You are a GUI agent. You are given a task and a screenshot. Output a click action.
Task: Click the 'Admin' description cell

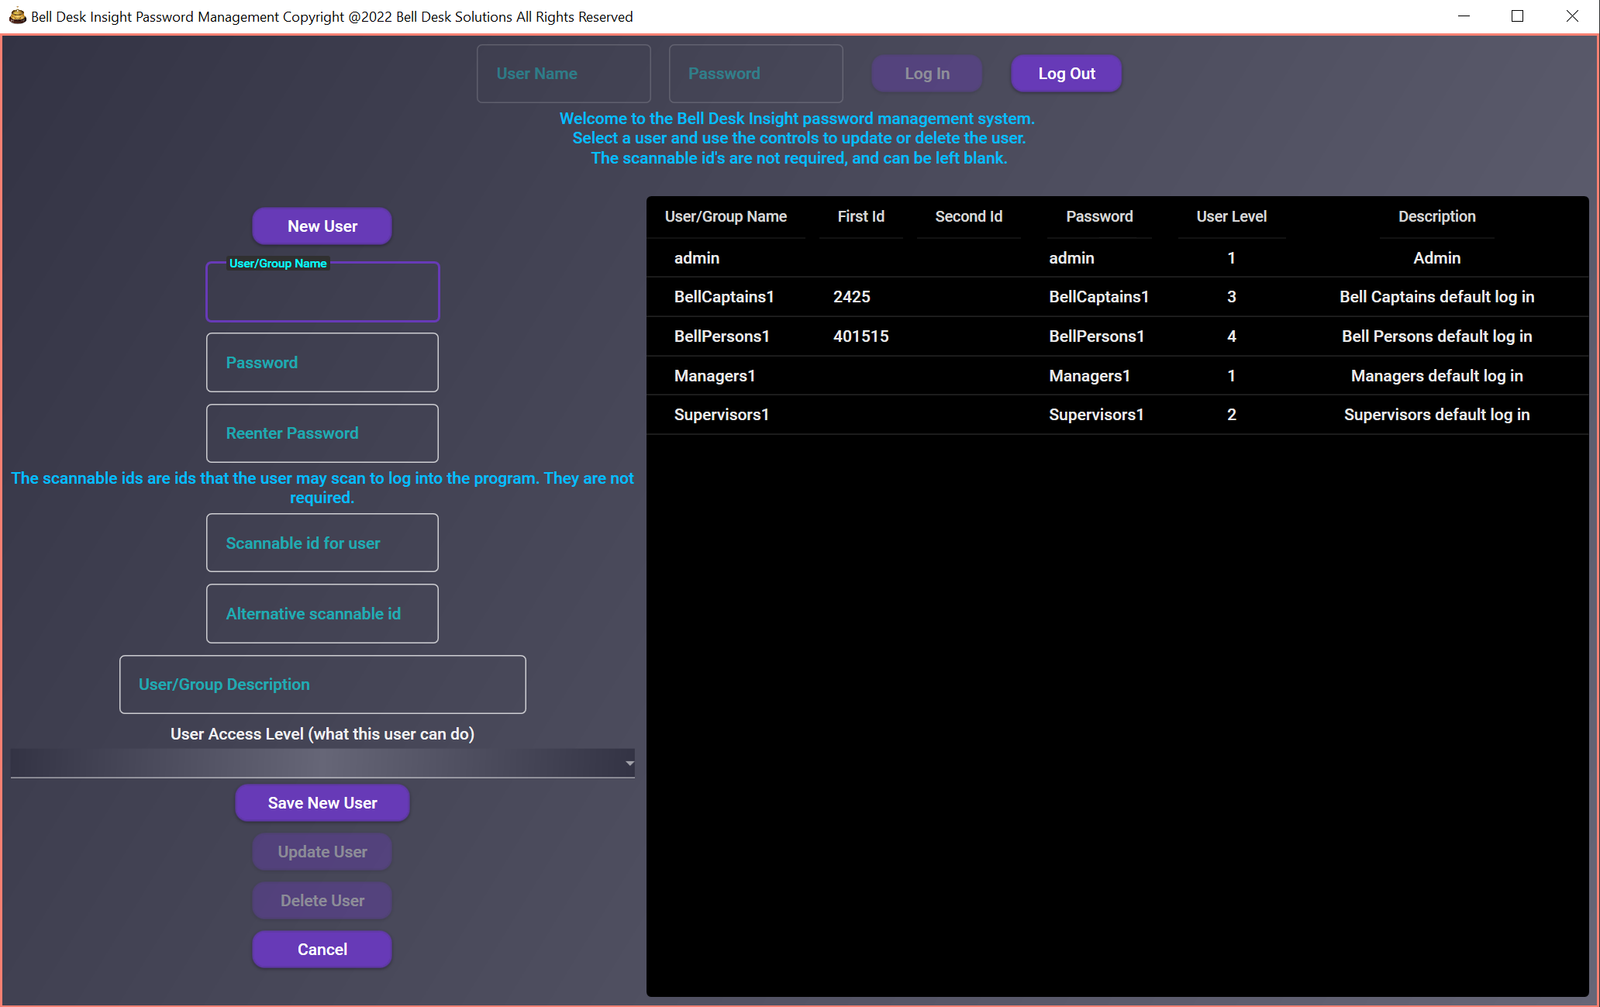1437,258
